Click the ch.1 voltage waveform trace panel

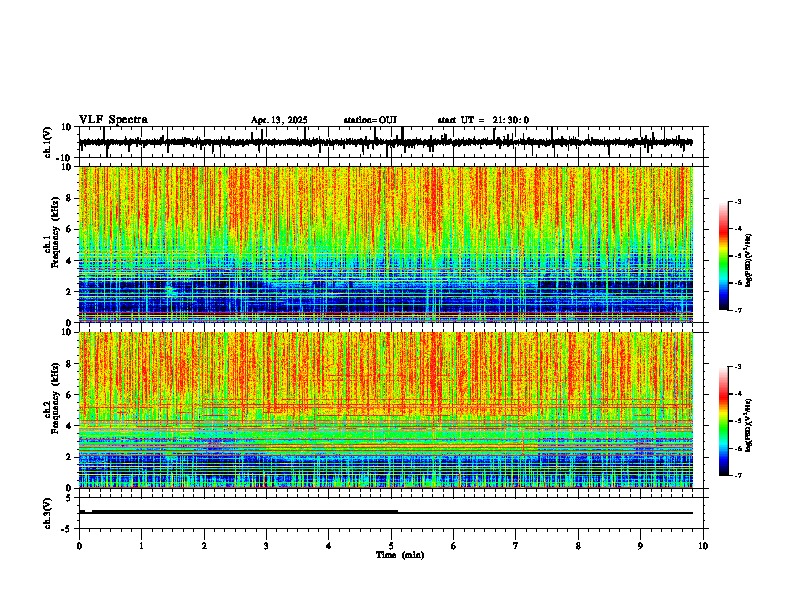pos(391,142)
